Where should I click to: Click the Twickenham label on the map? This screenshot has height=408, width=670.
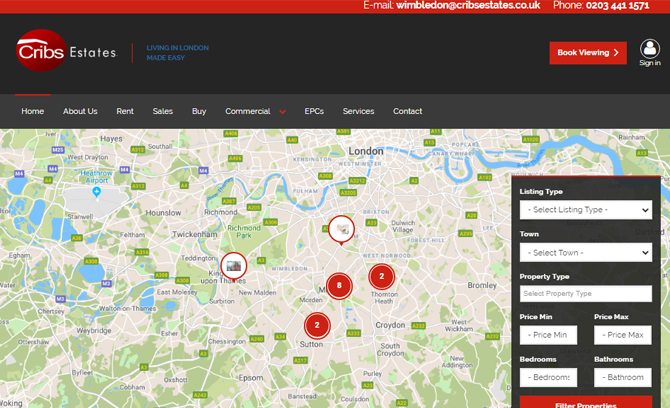click(x=195, y=234)
